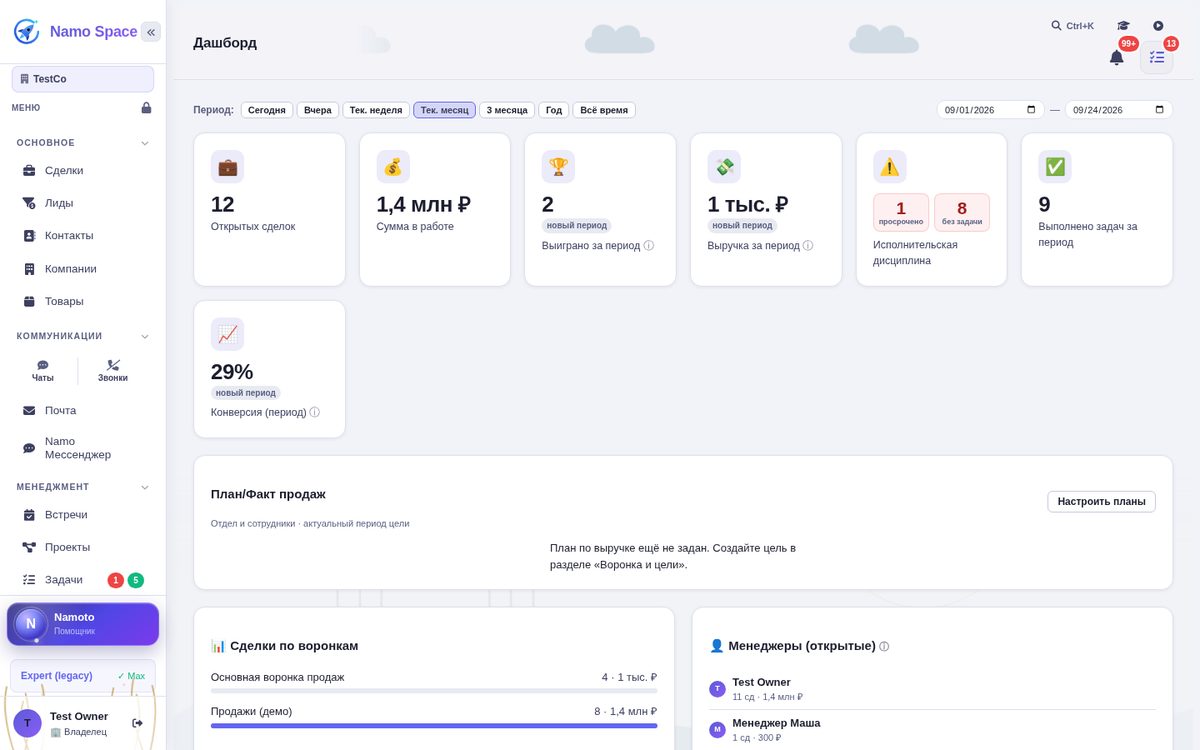Click the chart icon on Конверсия card
Image resolution: width=1200 pixels, height=750 pixels.
(x=227, y=334)
